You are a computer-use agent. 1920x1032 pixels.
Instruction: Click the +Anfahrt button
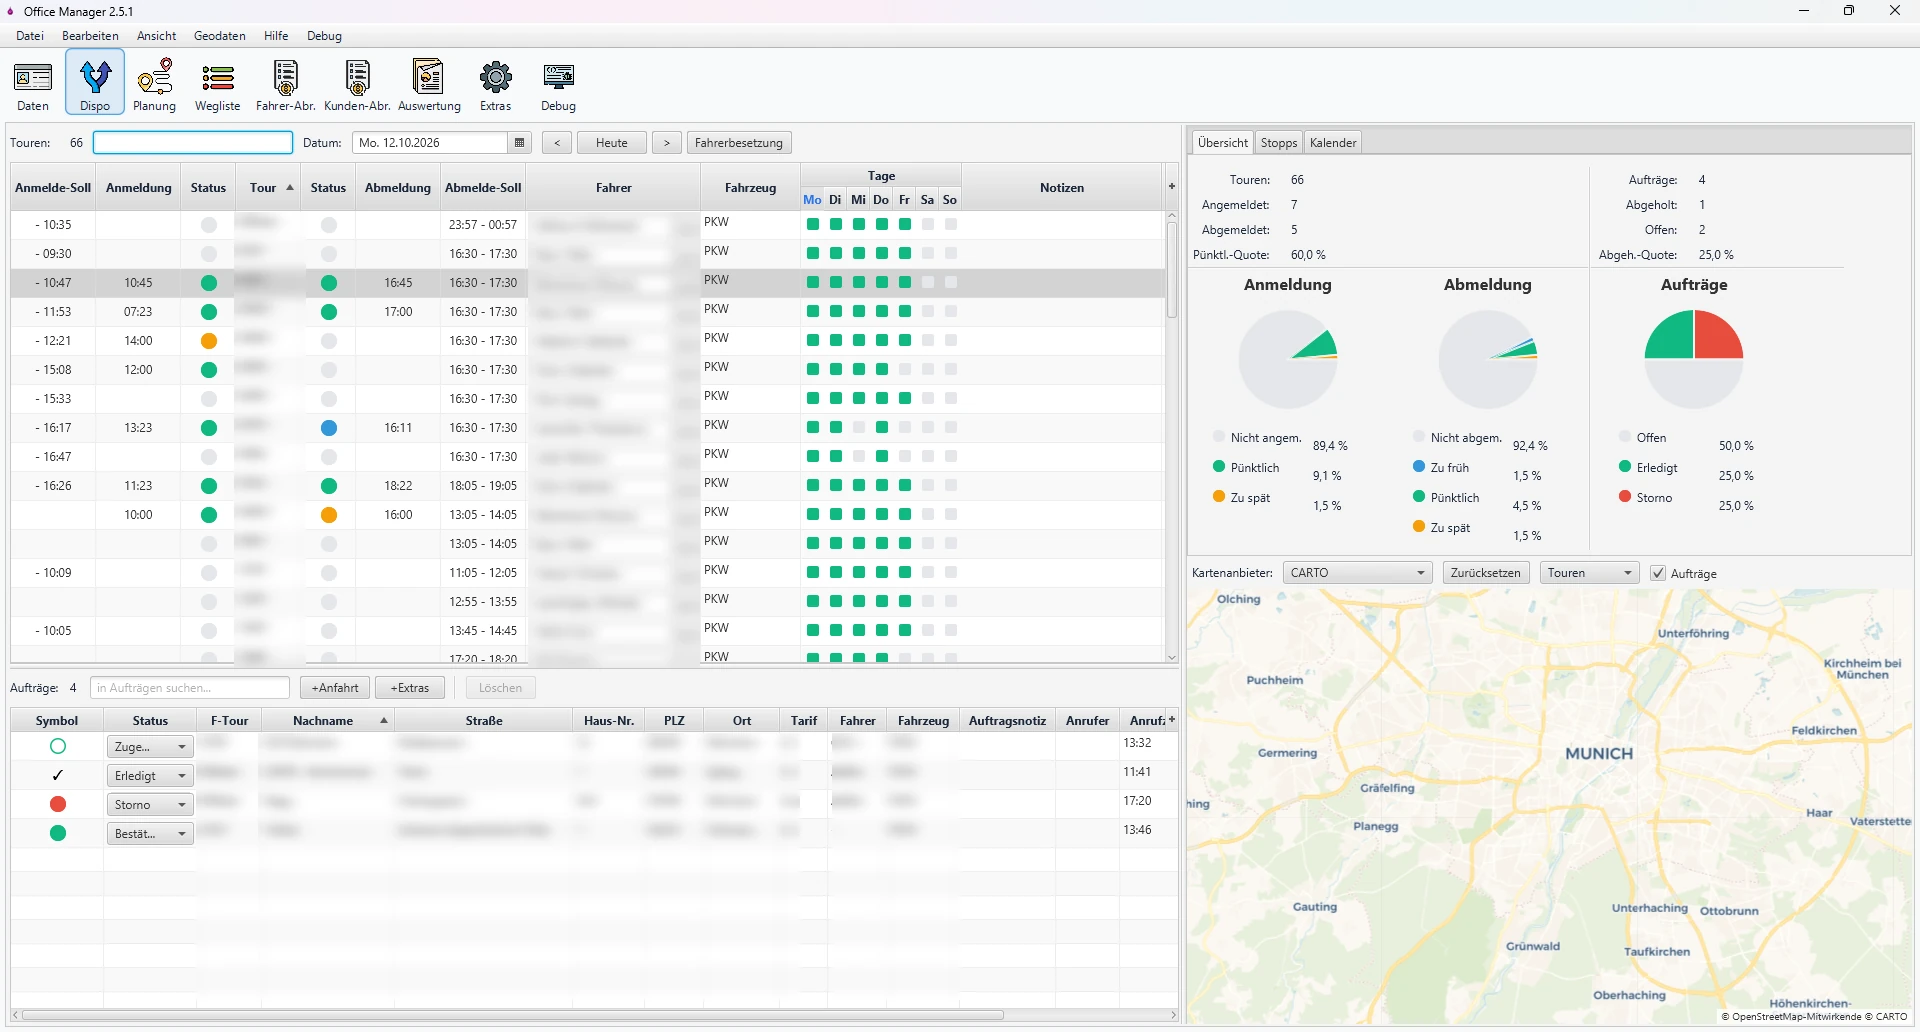point(335,688)
